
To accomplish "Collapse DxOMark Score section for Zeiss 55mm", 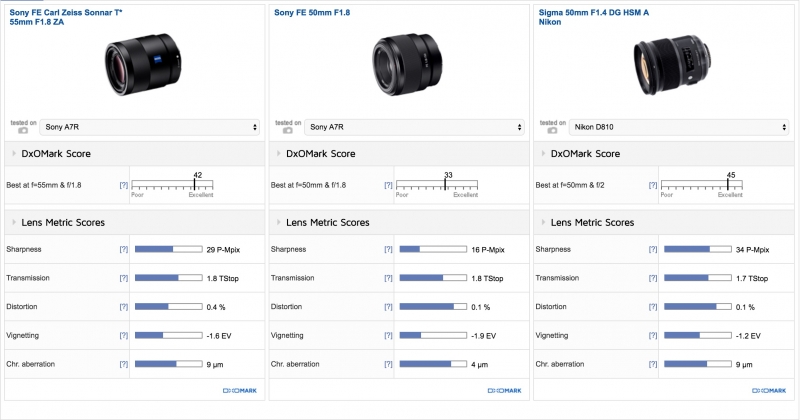I will (x=14, y=154).
